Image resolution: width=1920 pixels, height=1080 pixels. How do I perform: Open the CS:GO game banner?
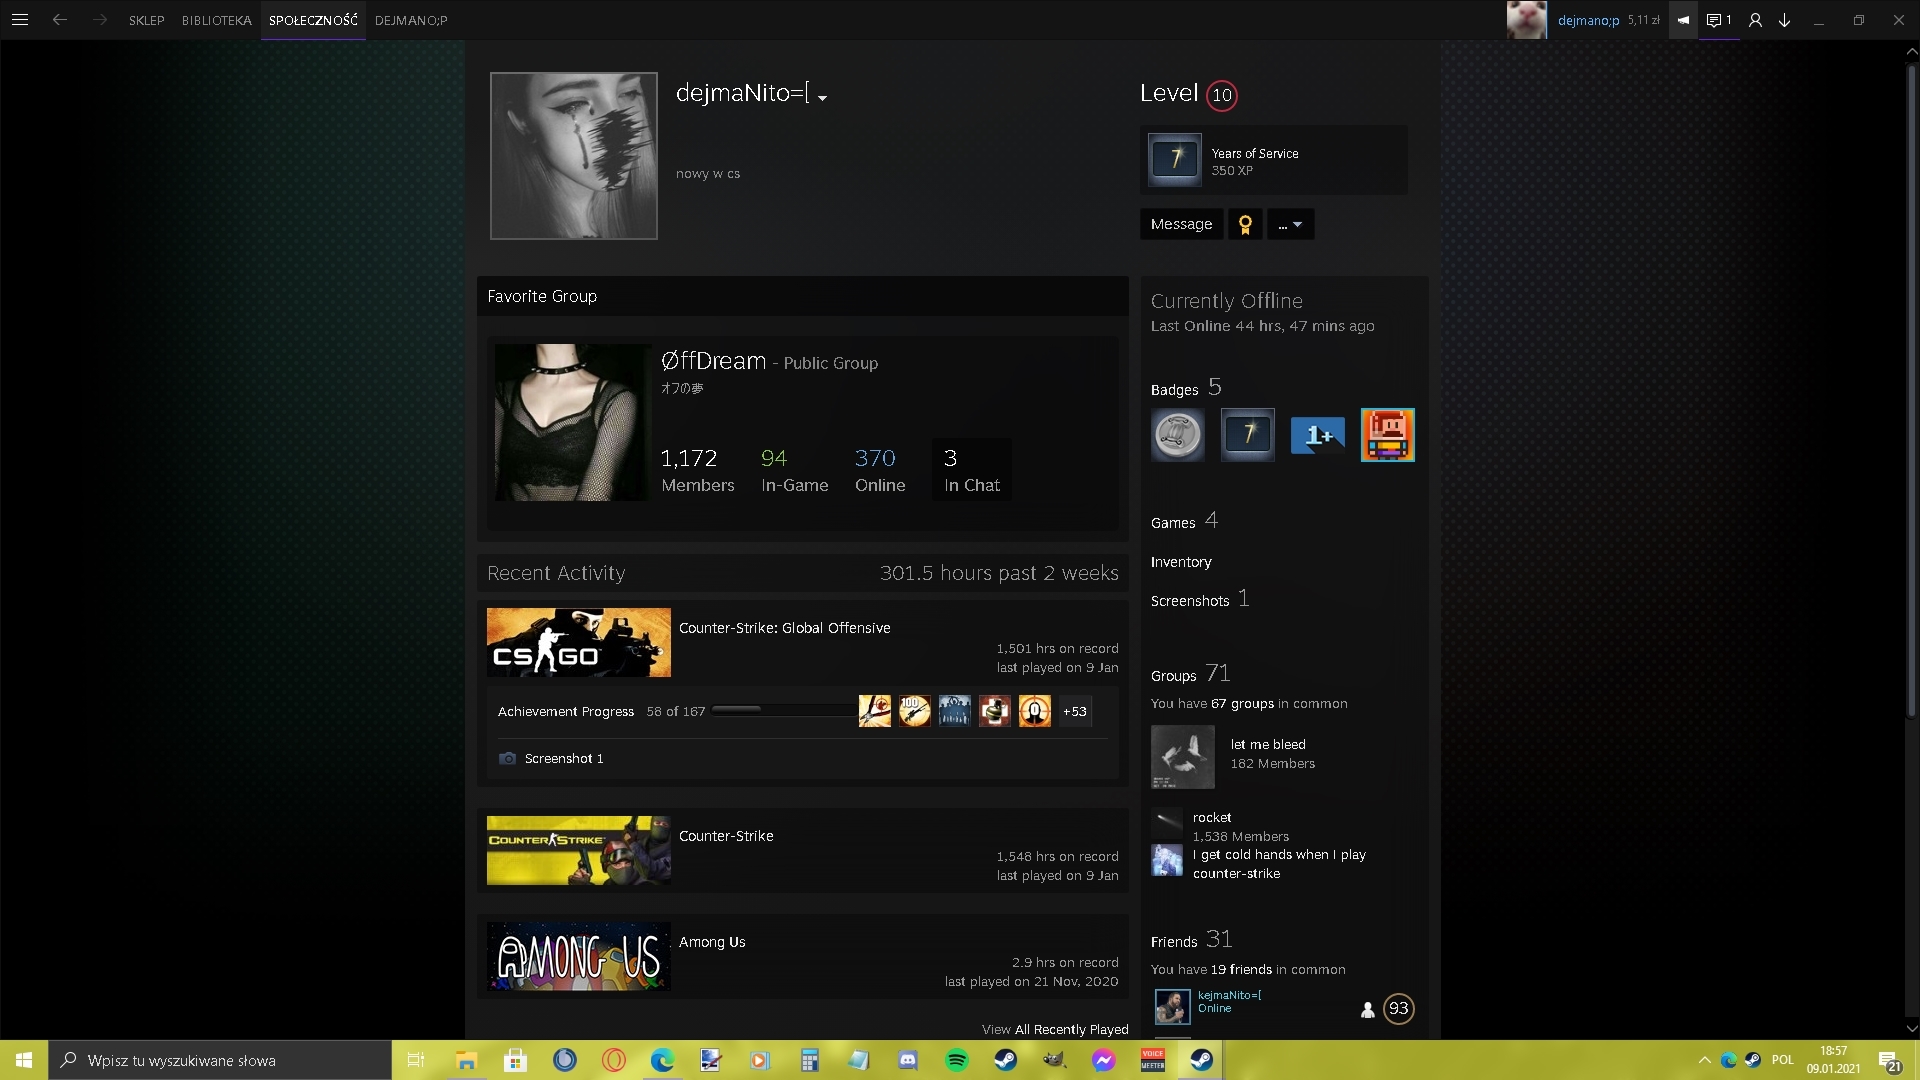(578, 643)
